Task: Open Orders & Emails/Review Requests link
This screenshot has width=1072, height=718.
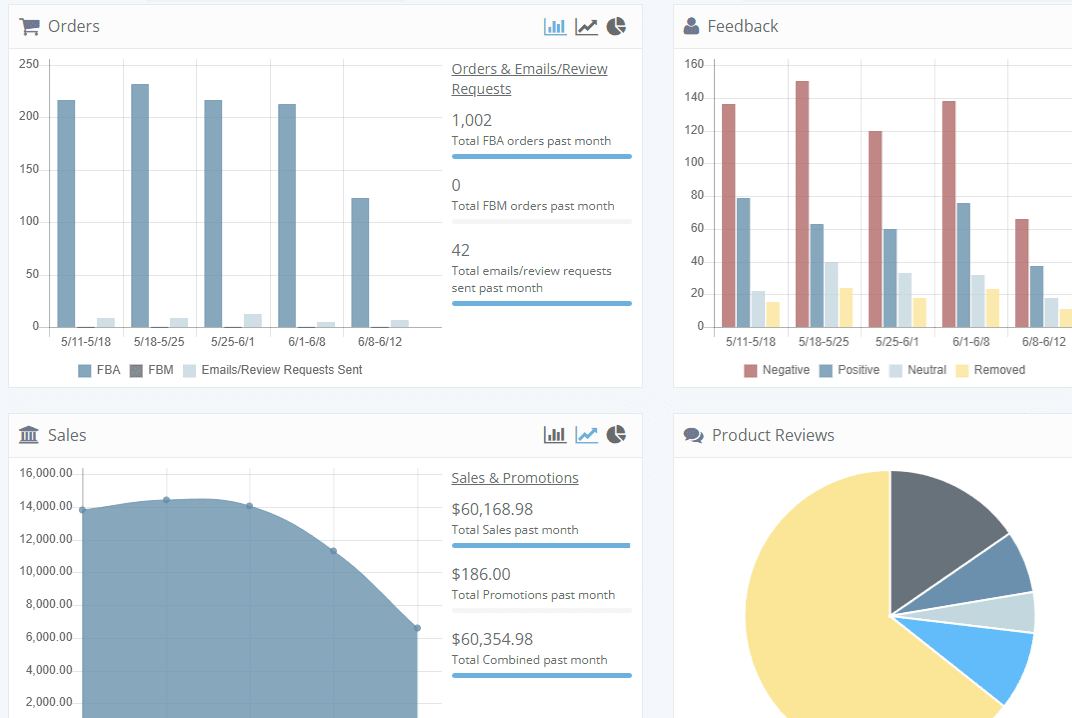Action: coord(529,79)
